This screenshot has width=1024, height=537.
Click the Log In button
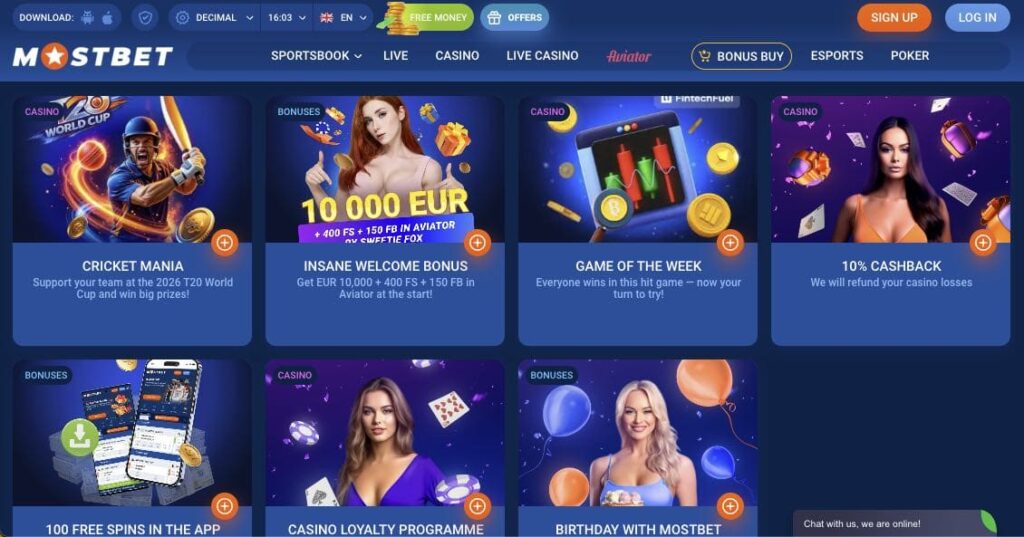[x=977, y=18]
